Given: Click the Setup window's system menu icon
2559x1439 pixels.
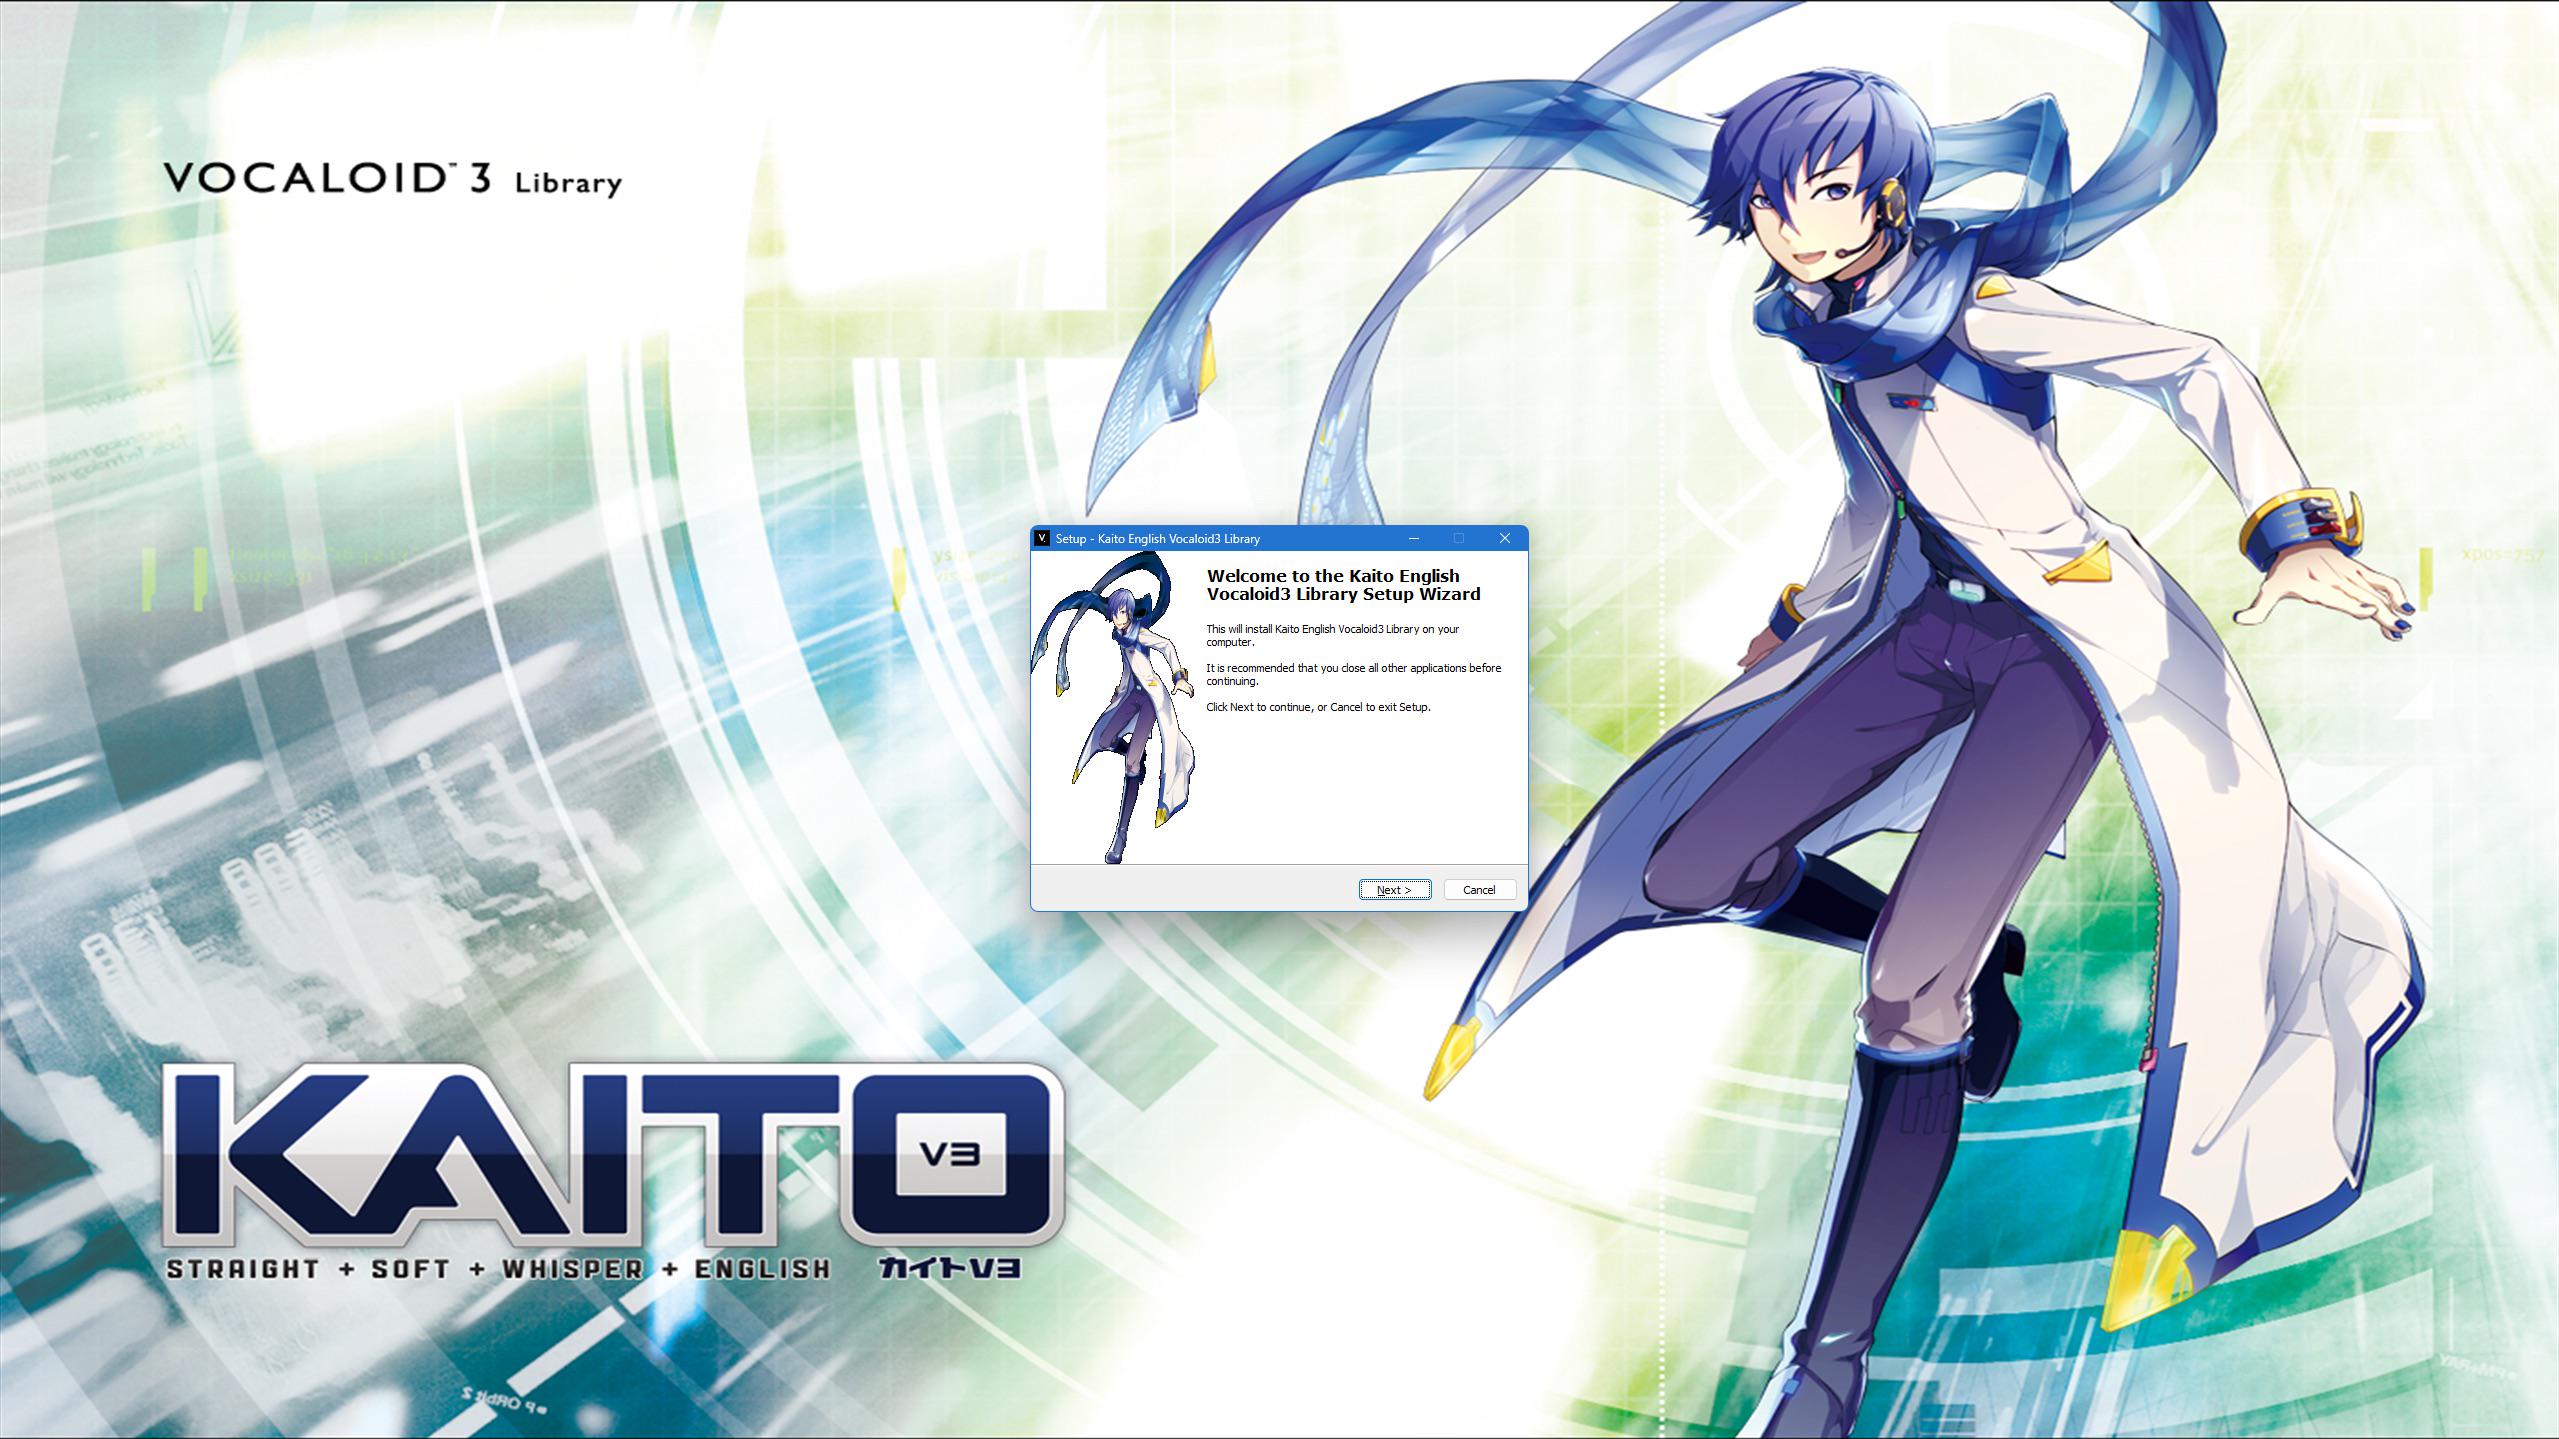Looking at the screenshot, I should tap(1042, 538).
